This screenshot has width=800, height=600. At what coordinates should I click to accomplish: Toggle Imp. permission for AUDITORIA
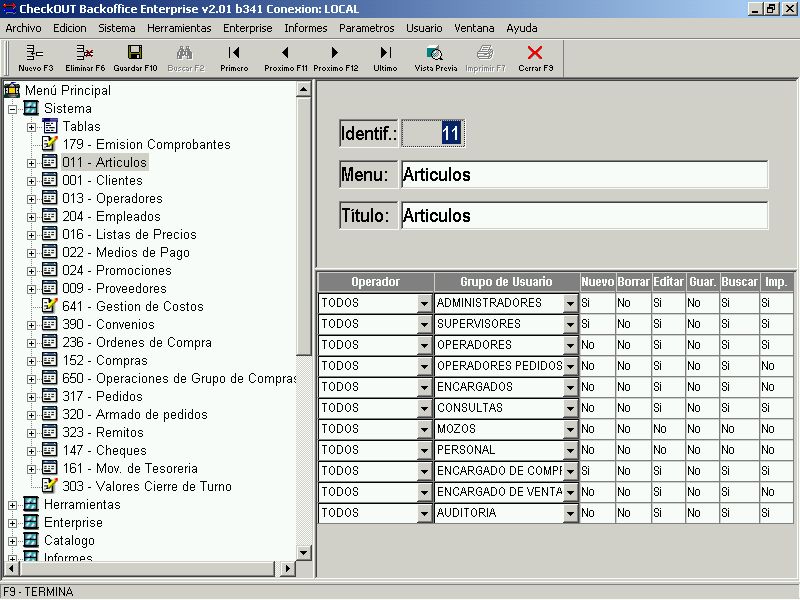click(777, 513)
